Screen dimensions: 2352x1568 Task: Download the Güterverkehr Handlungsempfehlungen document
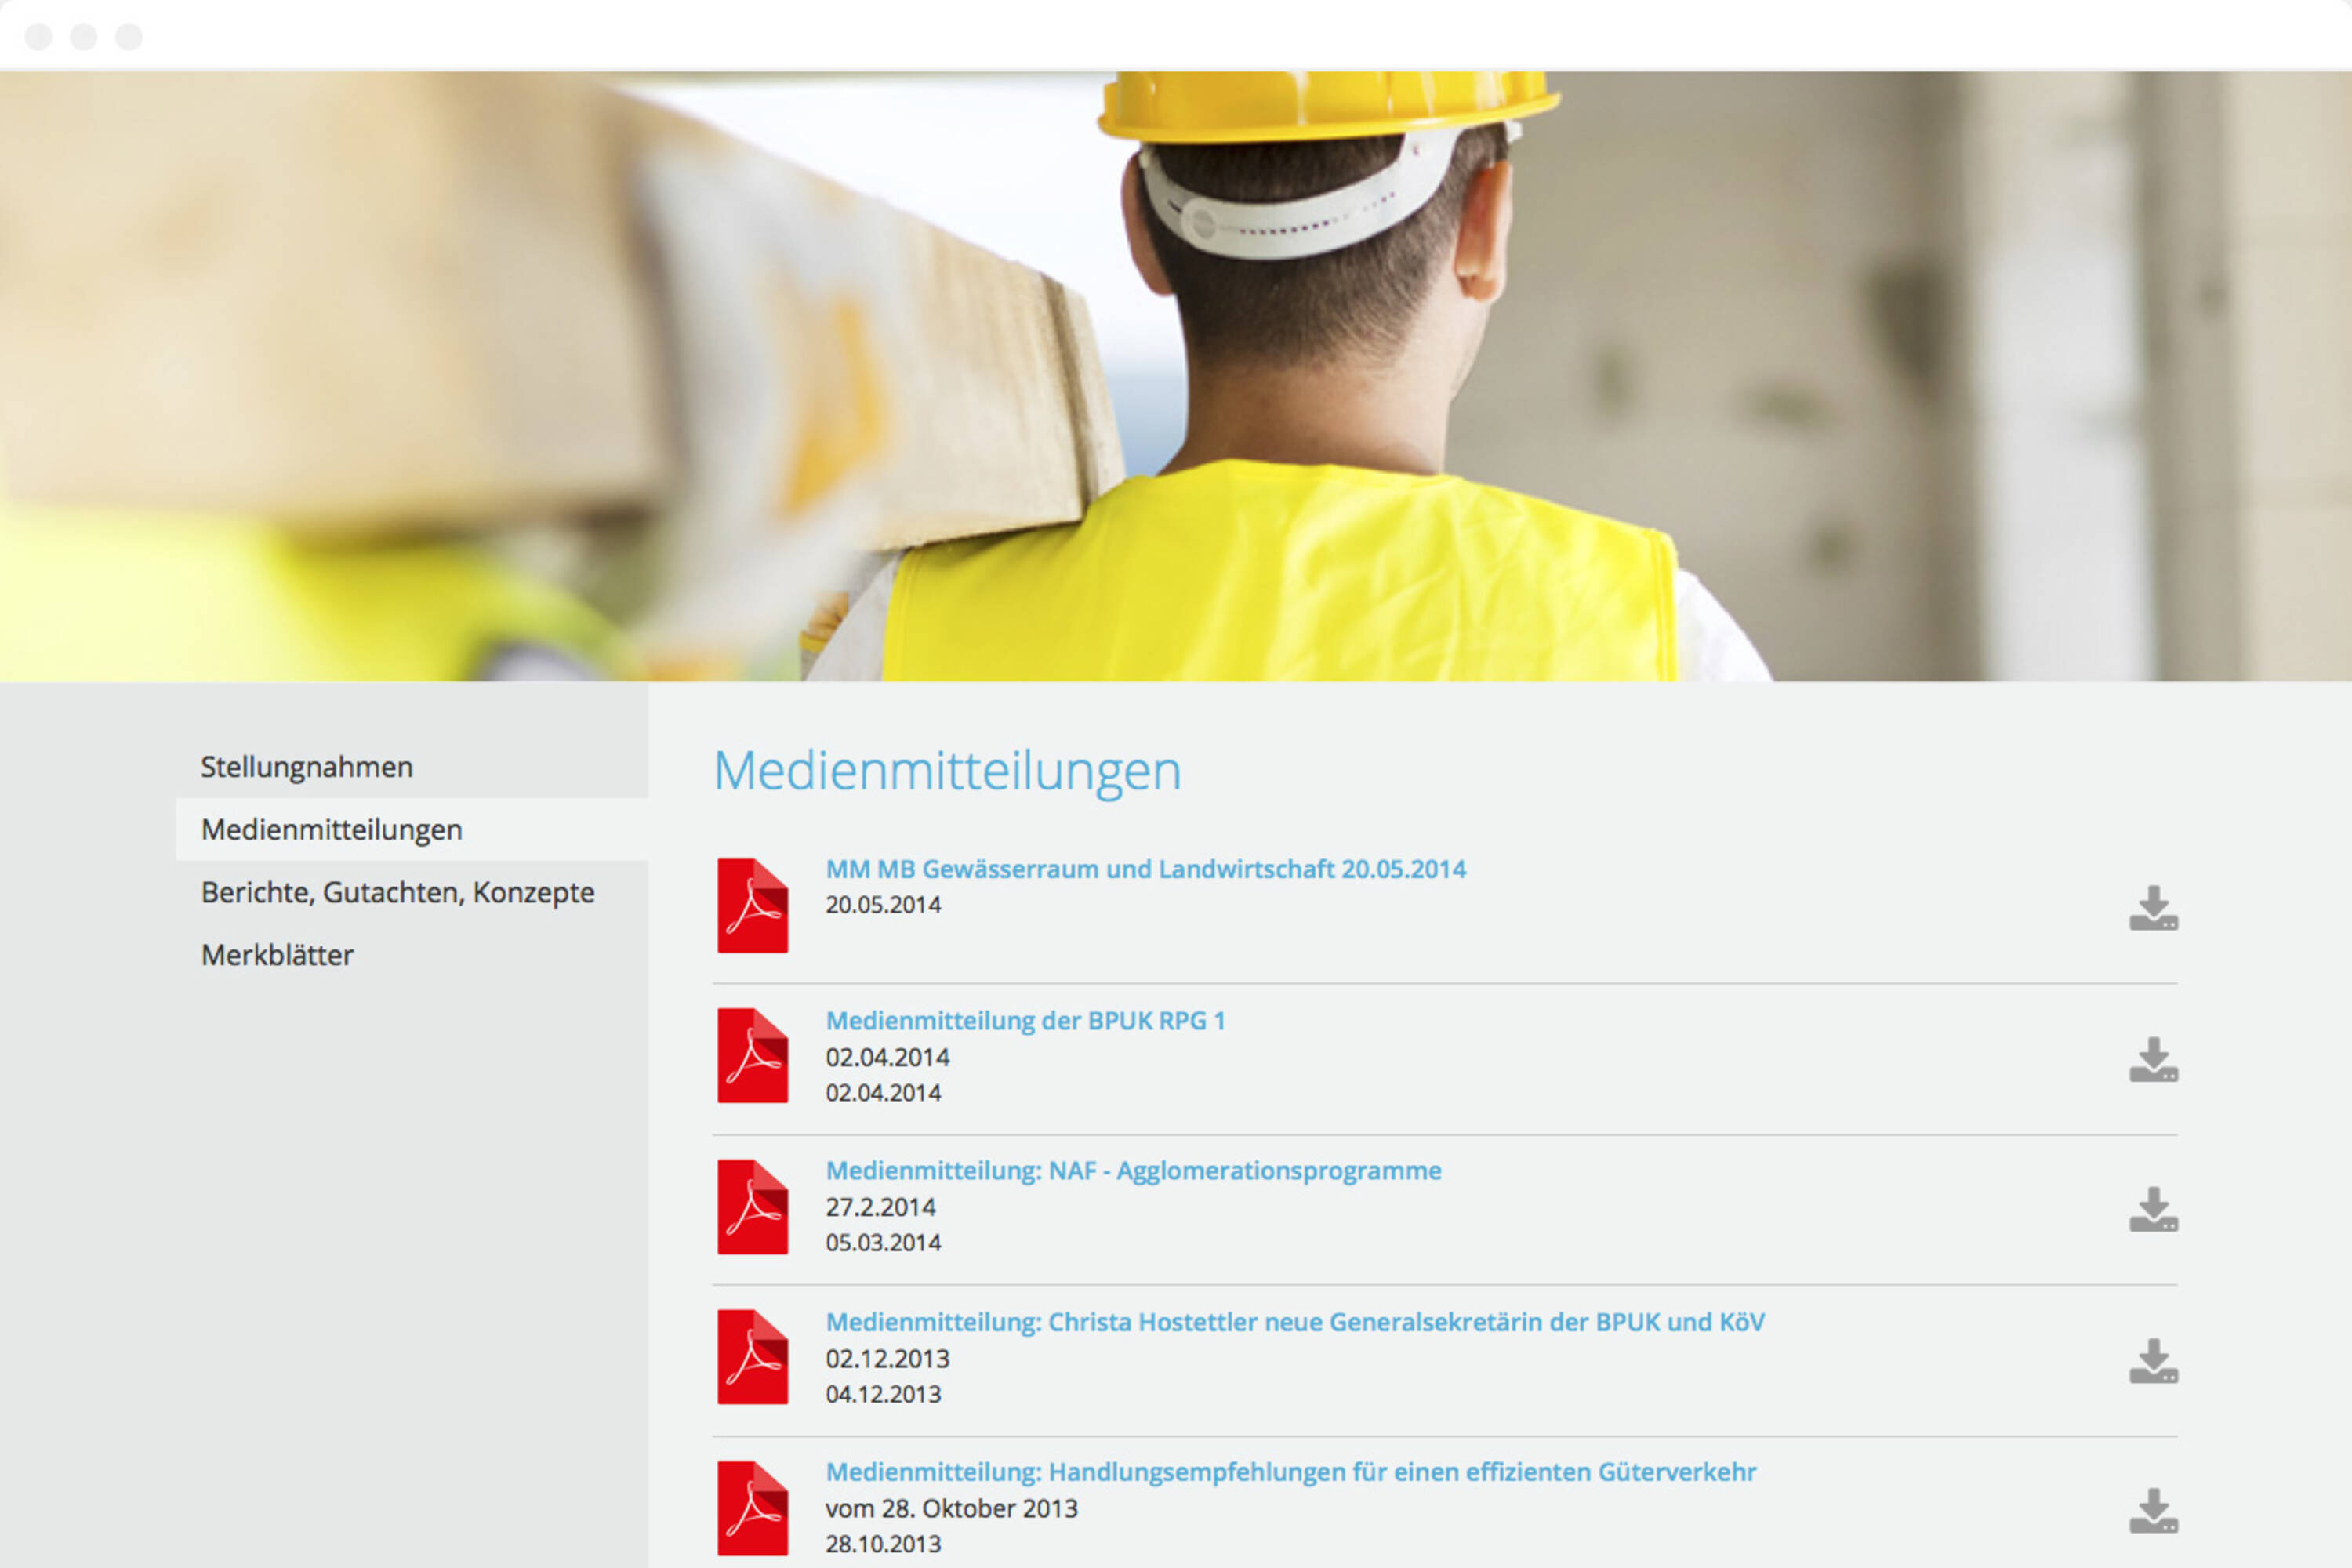point(2153,1511)
